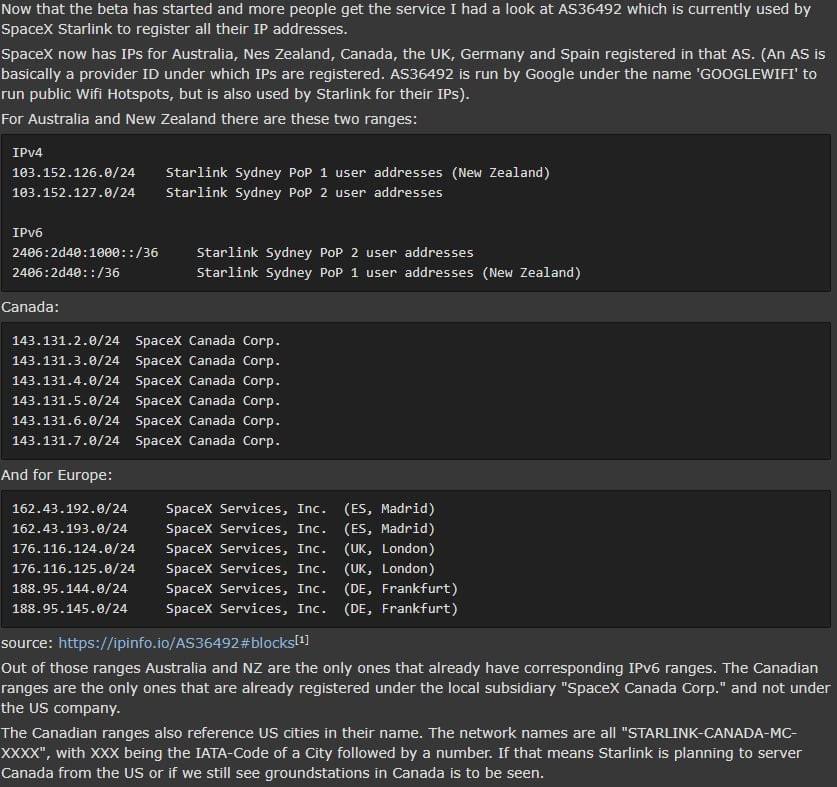Image resolution: width=837 pixels, height=787 pixels.
Task: Click "SpaceX Canada Corp." beside 143.131.7.0/24
Action: point(208,441)
